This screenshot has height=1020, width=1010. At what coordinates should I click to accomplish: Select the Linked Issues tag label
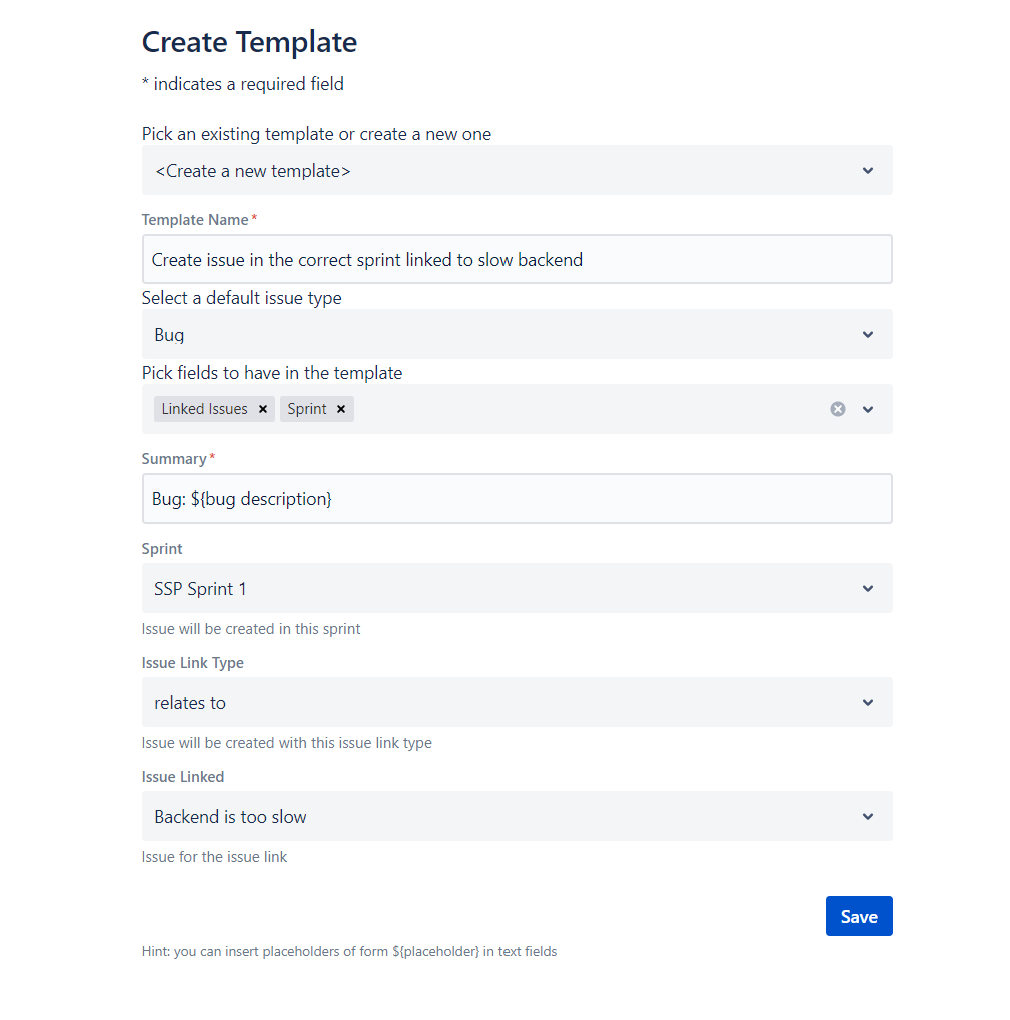coord(204,409)
